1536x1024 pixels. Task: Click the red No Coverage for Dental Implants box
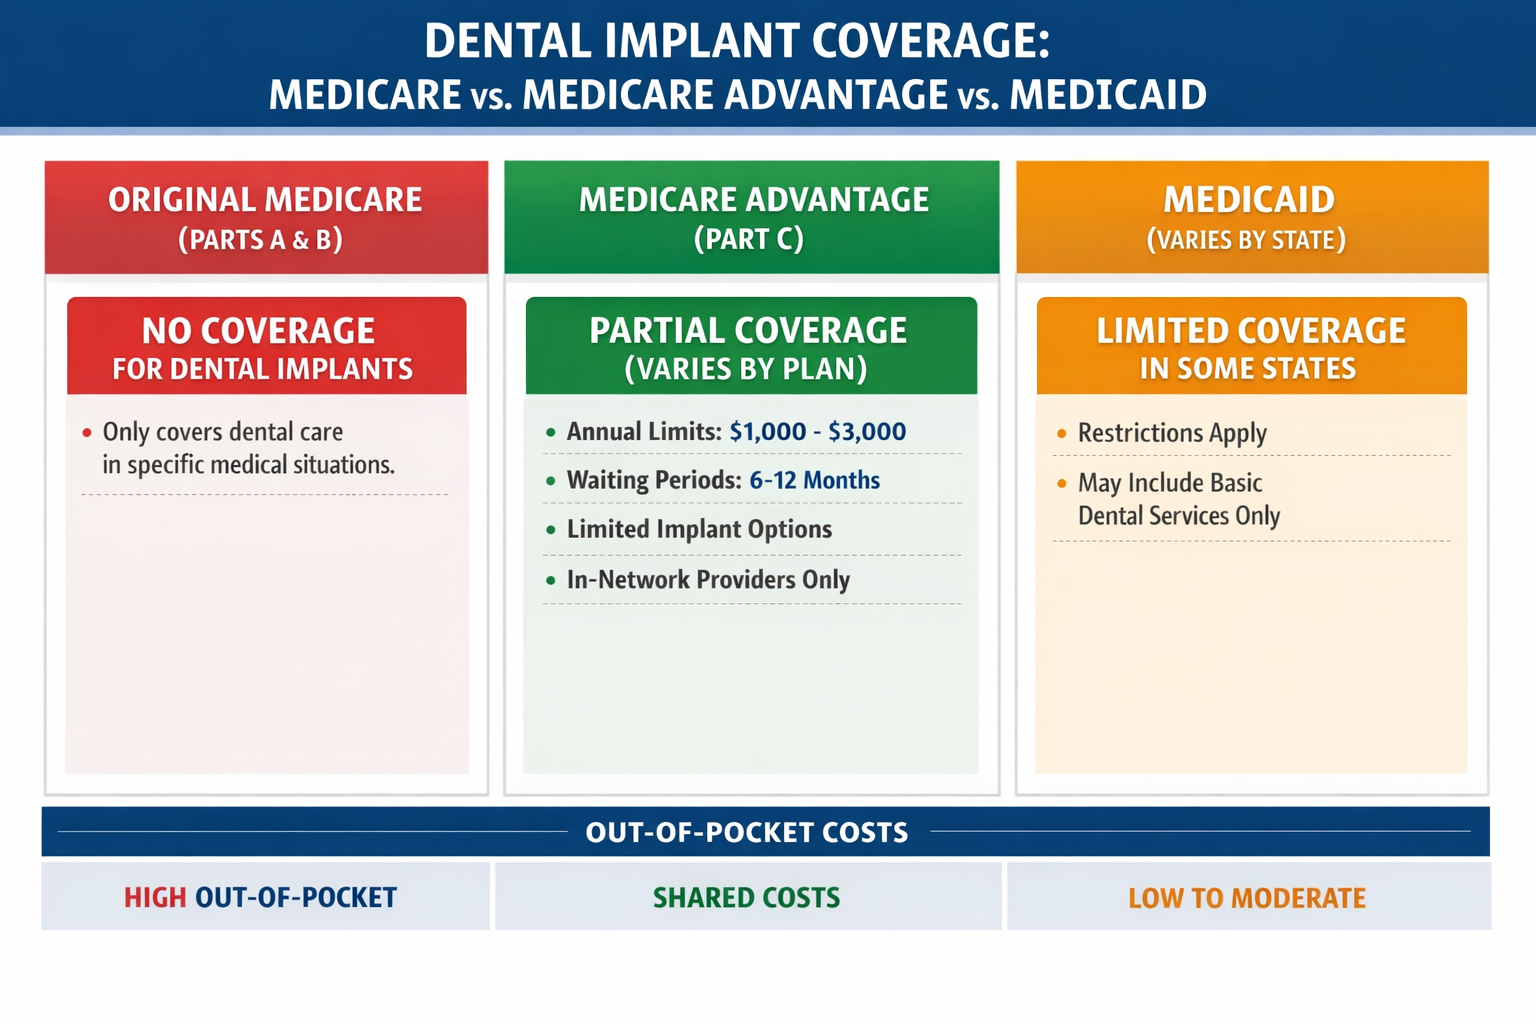[x=265, y=346]
